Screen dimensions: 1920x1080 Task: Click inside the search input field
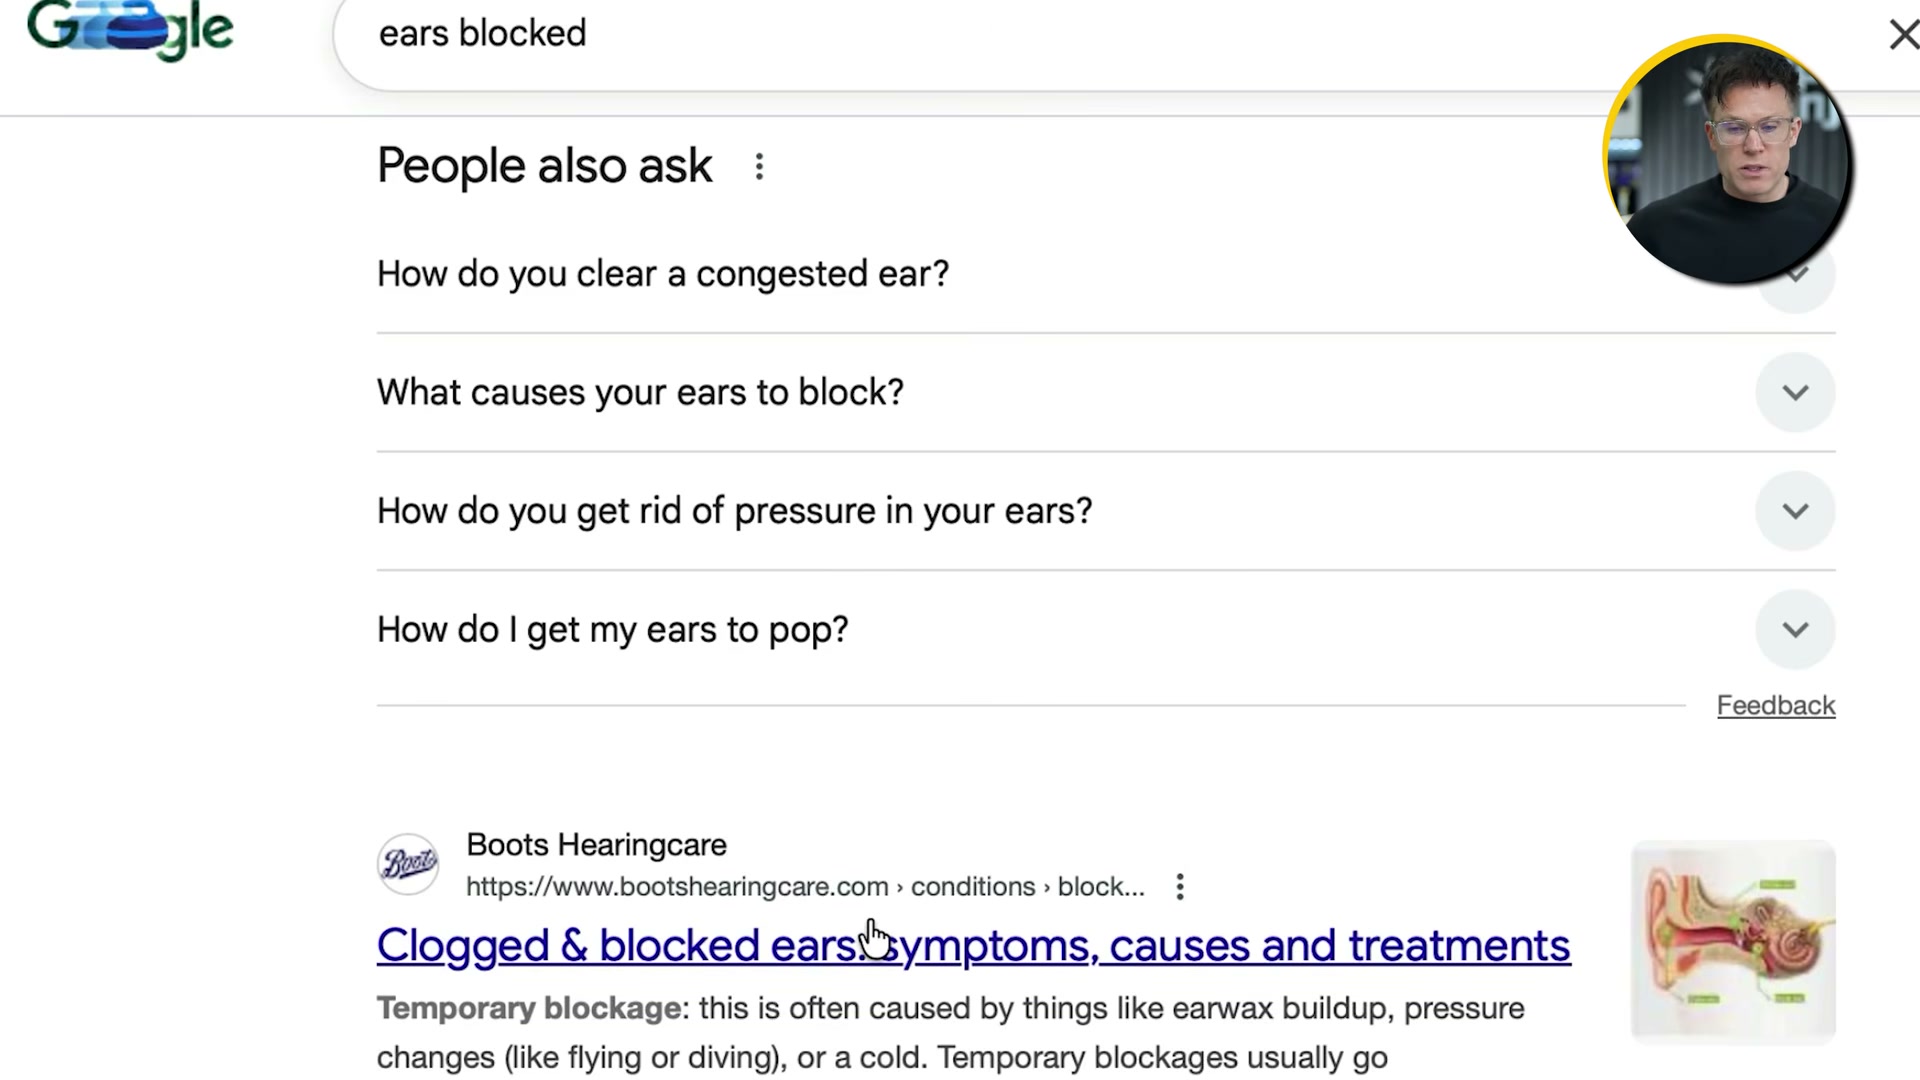tap(800, 33)
